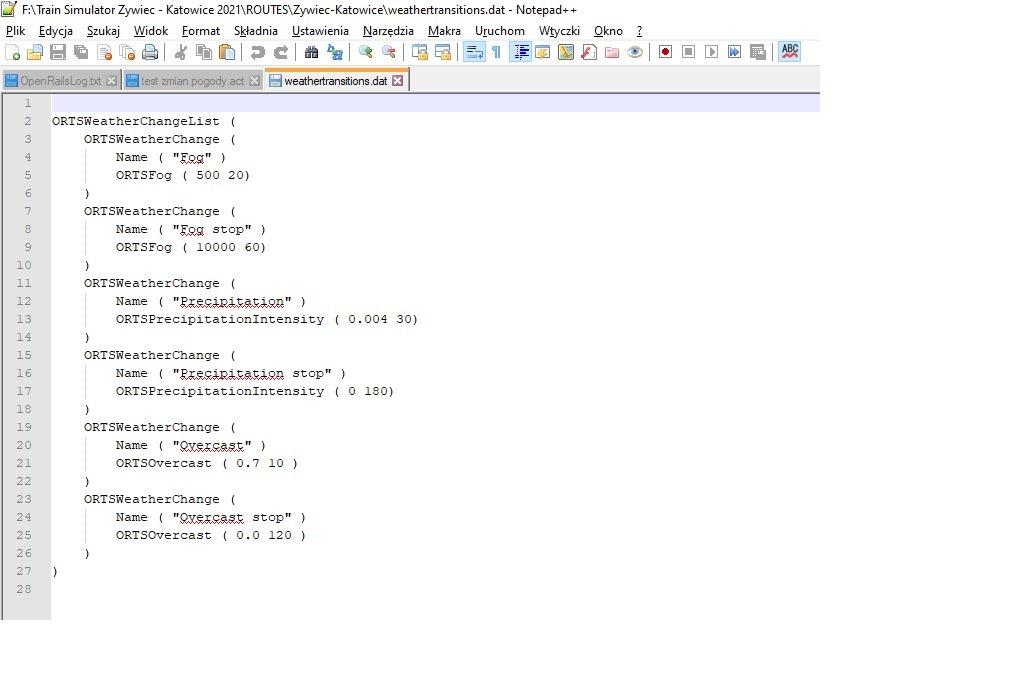The image size is (1010, 674).
Task: Toggle ABC spell check icon
Action: [x=790, y=52]
